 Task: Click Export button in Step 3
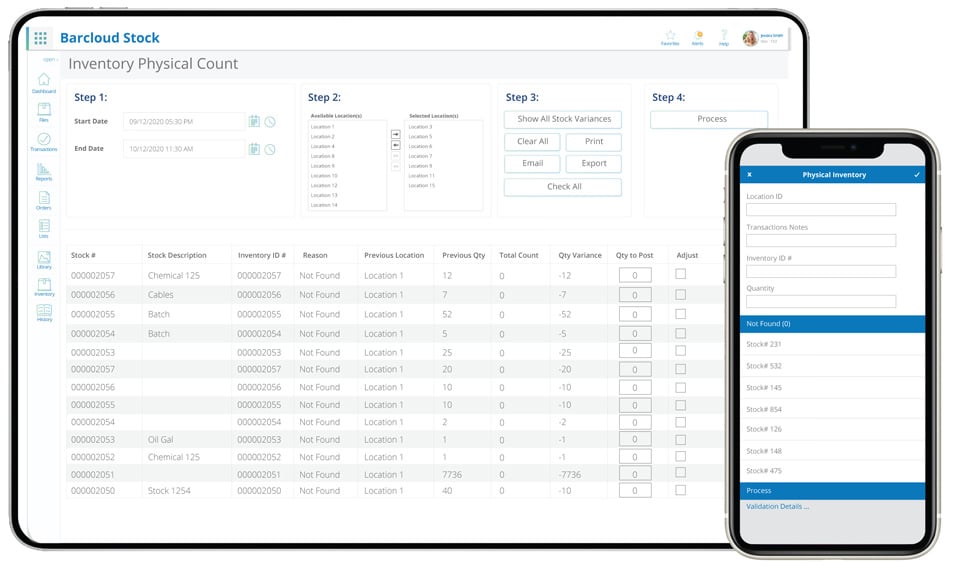[594, 163]
